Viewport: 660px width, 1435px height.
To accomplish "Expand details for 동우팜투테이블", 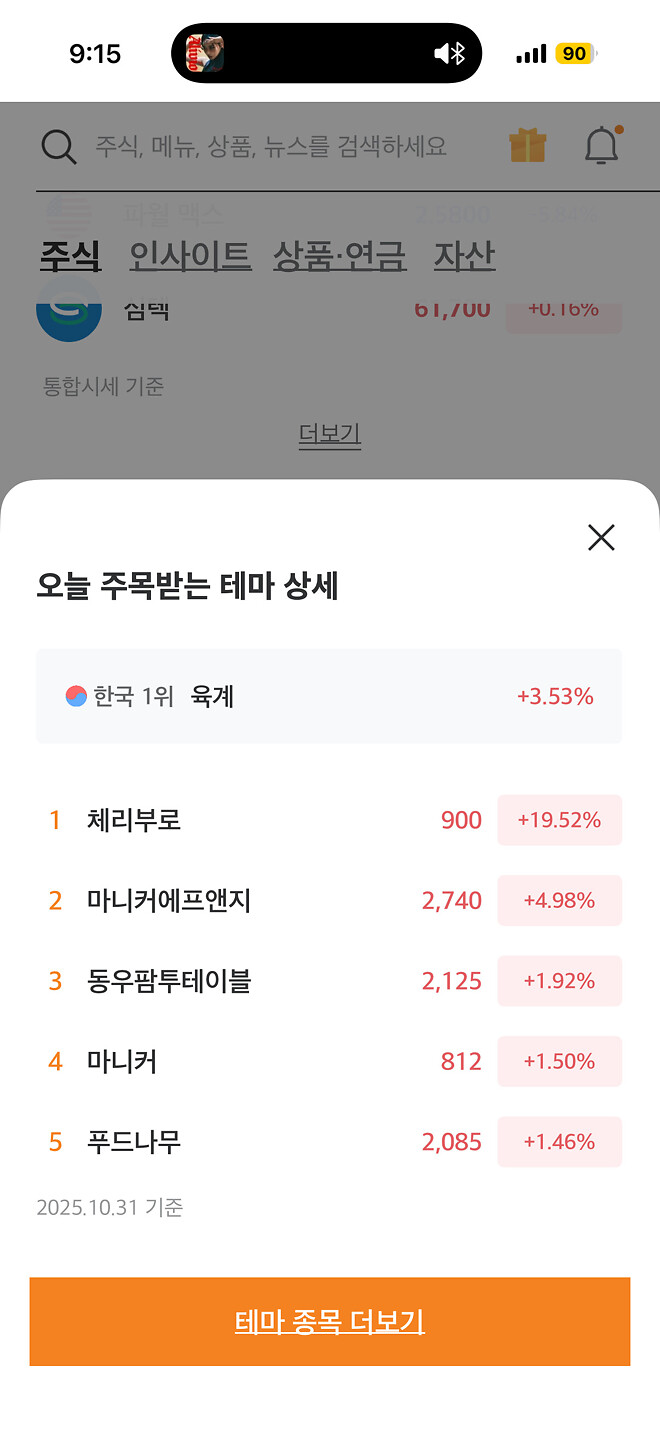I will click(330, 981).
